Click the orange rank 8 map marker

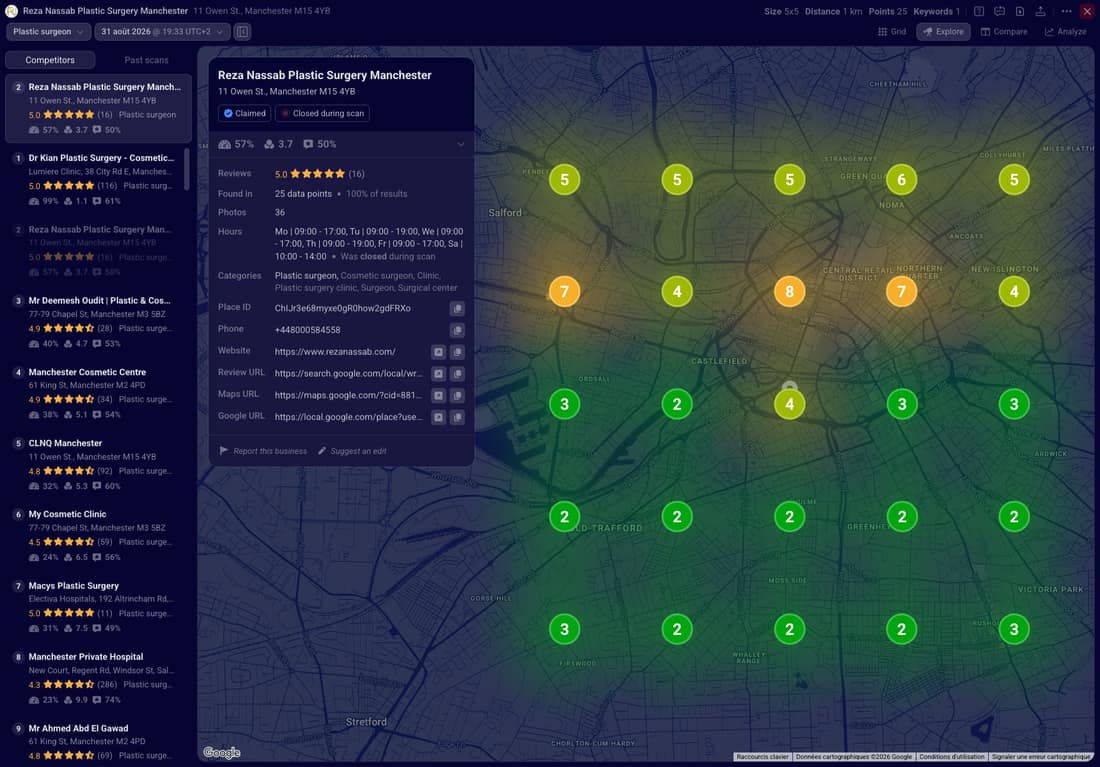(x=789, y=292)
